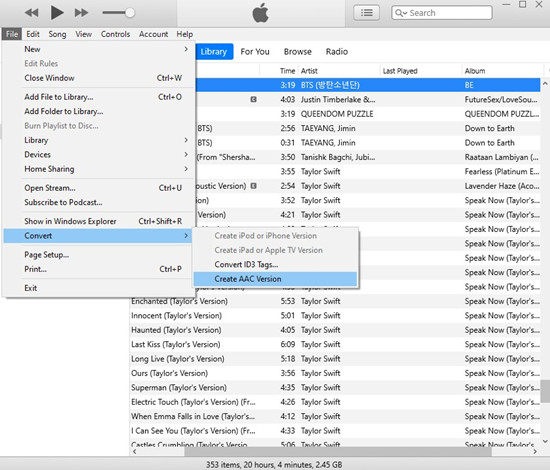Screen dimensions: 550x470
Task: Open the View menu
Action: click(83, 34)
